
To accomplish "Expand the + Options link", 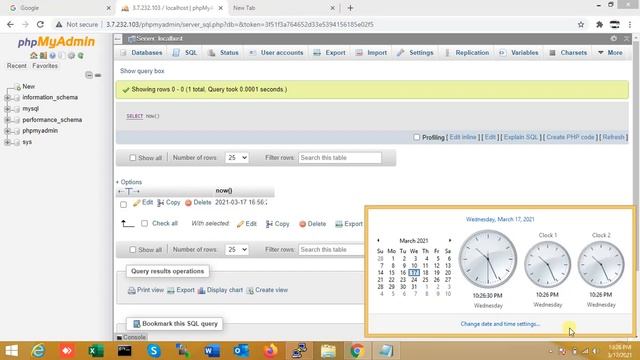I will click(x=129, y=182).
